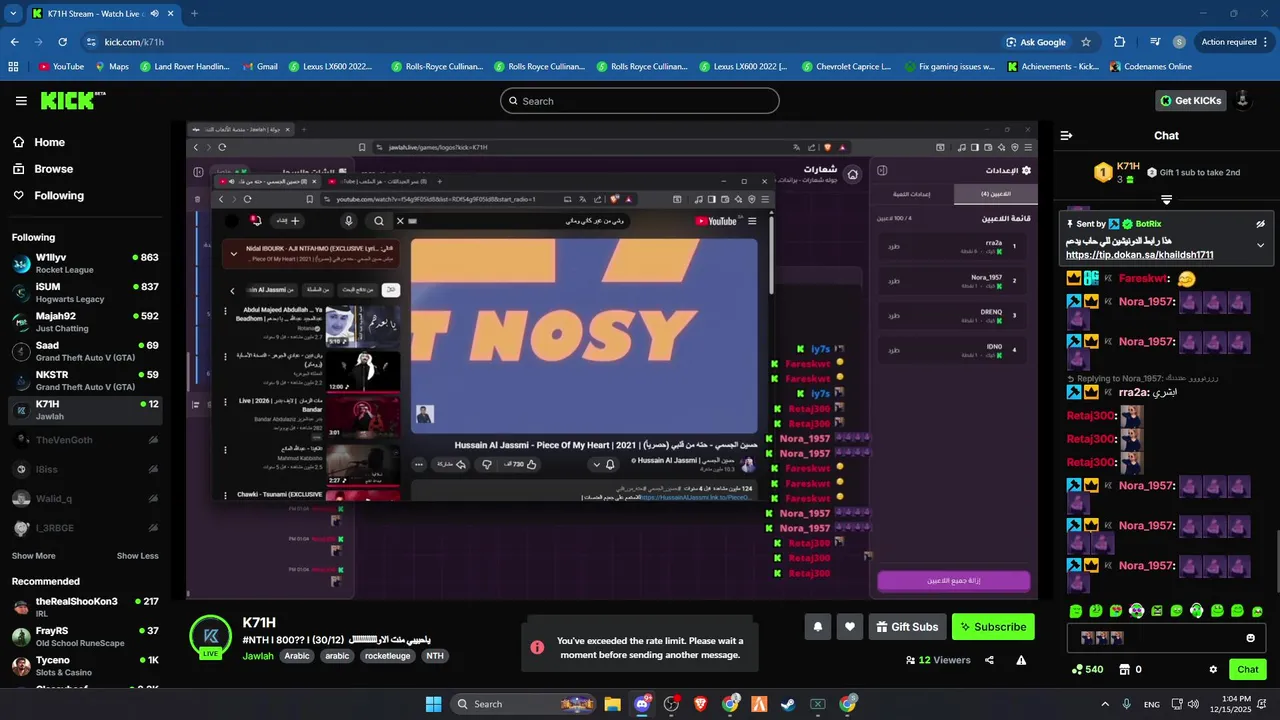Open theRealShooKon3 recommended channel
Viewport: 1280px width, 720px height.
[85, 607]
